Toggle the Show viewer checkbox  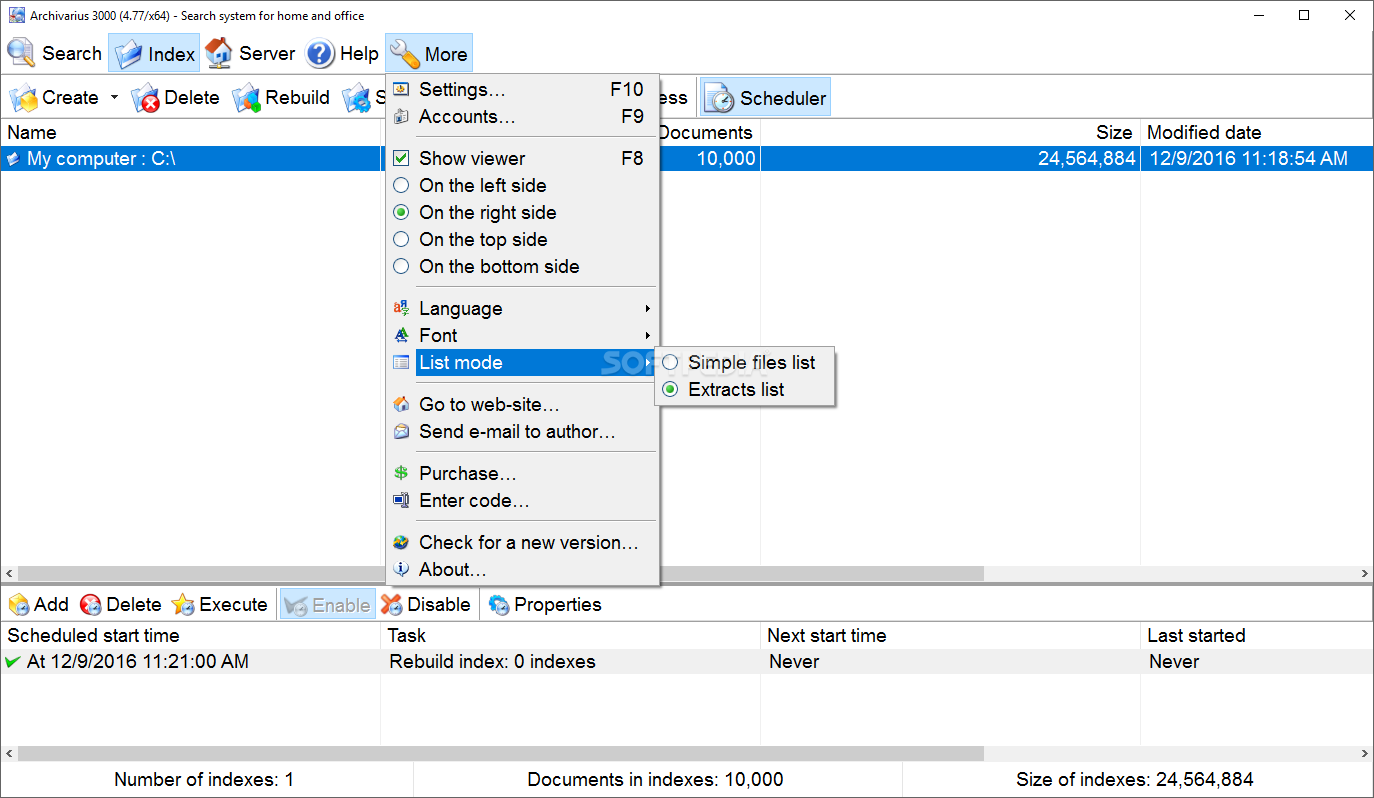click(x=401, y=158)
